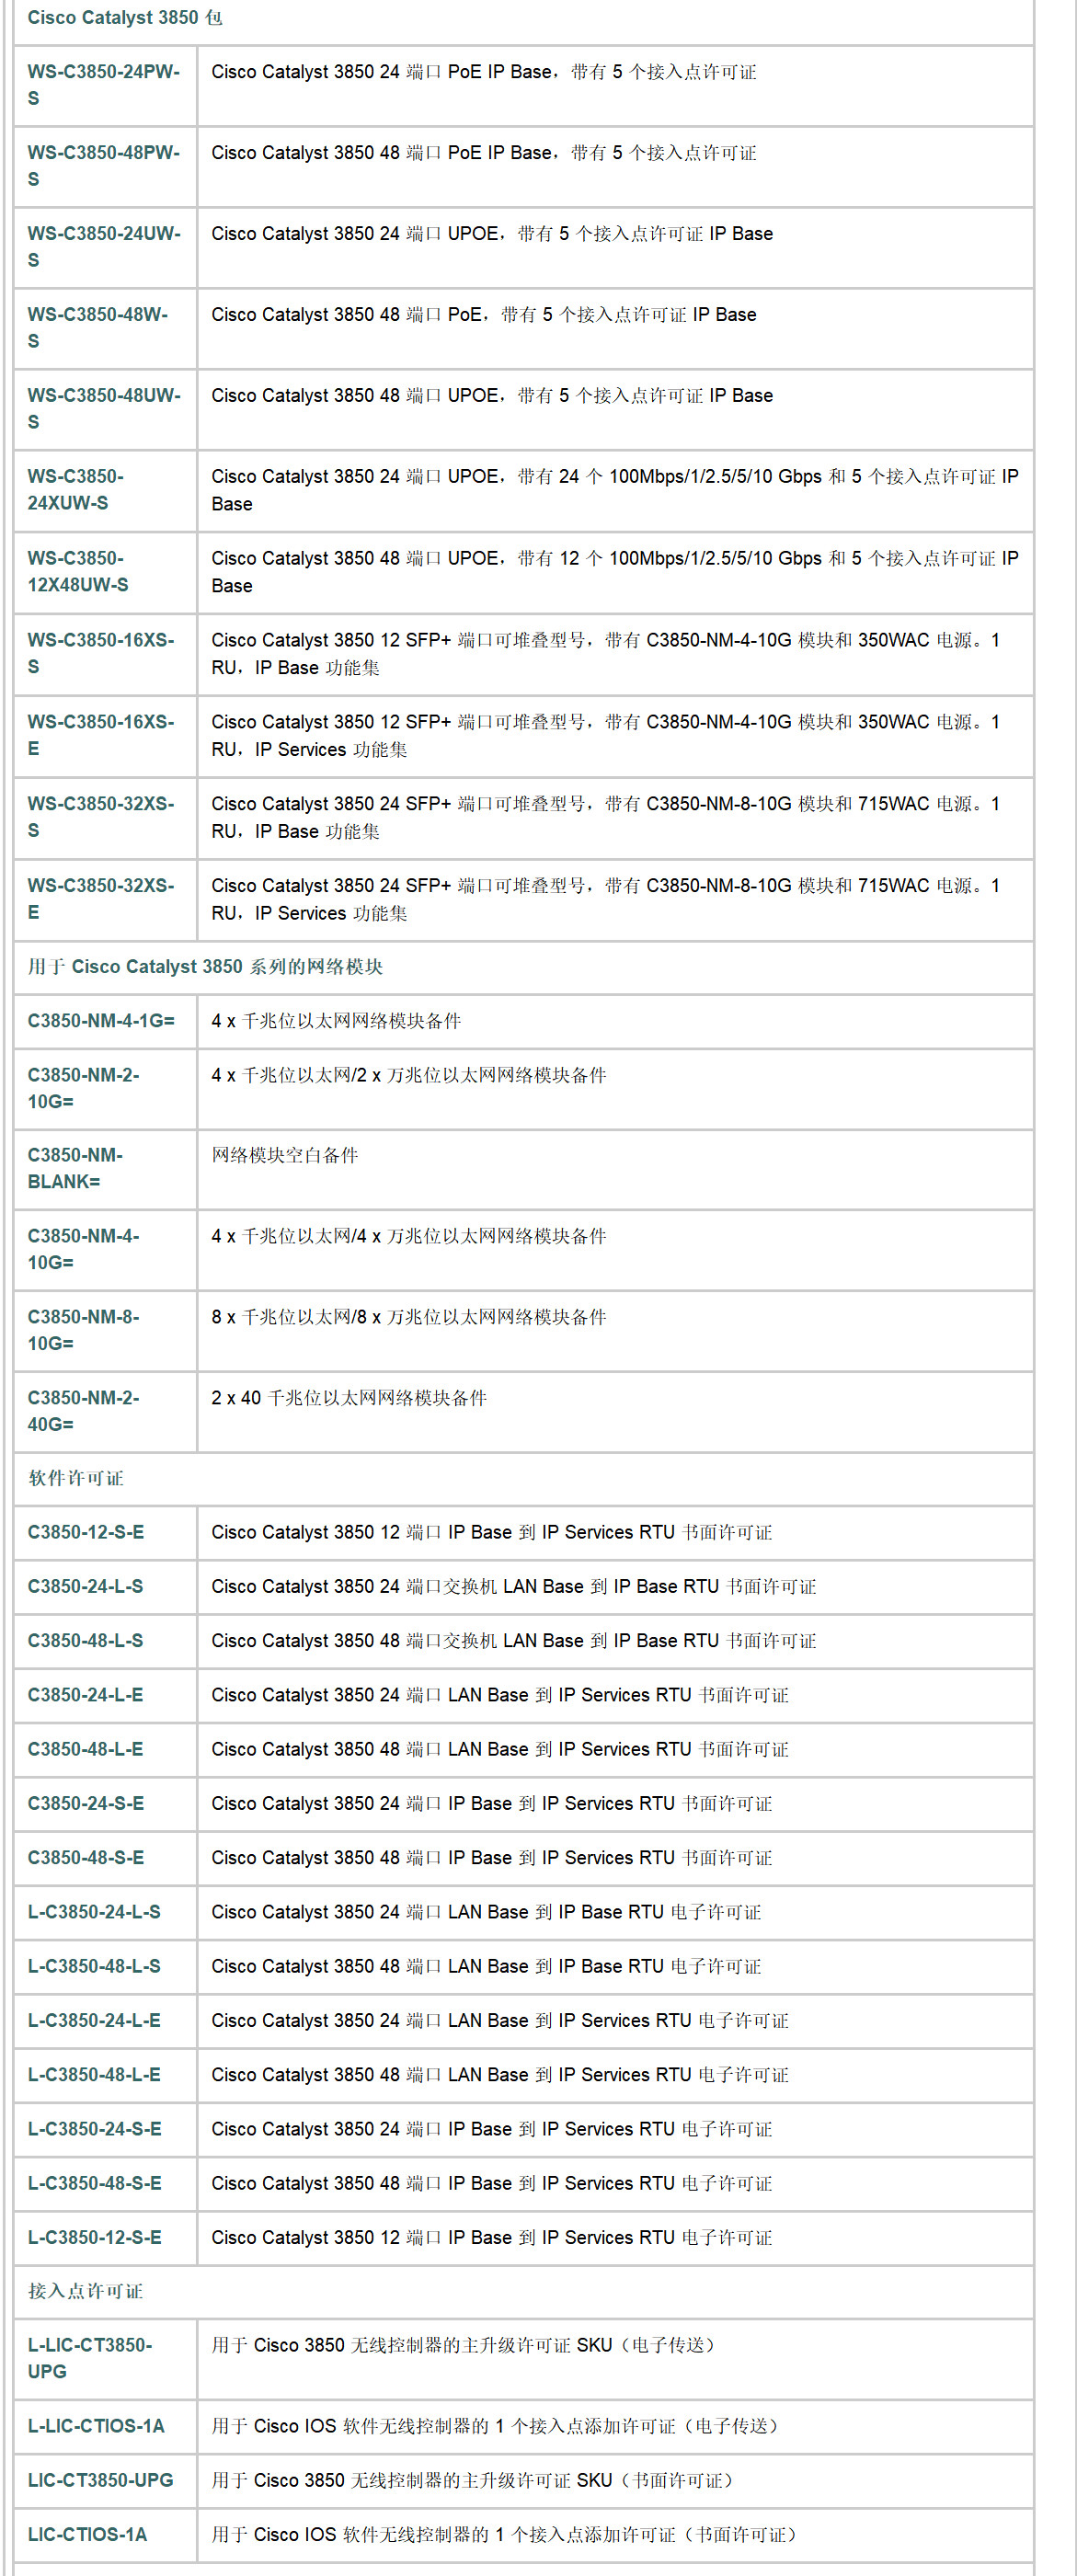Click the 用于 Cisco Catalyst 3850 系列的网络模块 heading
Screen dimensions: 1077x2576
pyautogui.click(x=205, y=967)
